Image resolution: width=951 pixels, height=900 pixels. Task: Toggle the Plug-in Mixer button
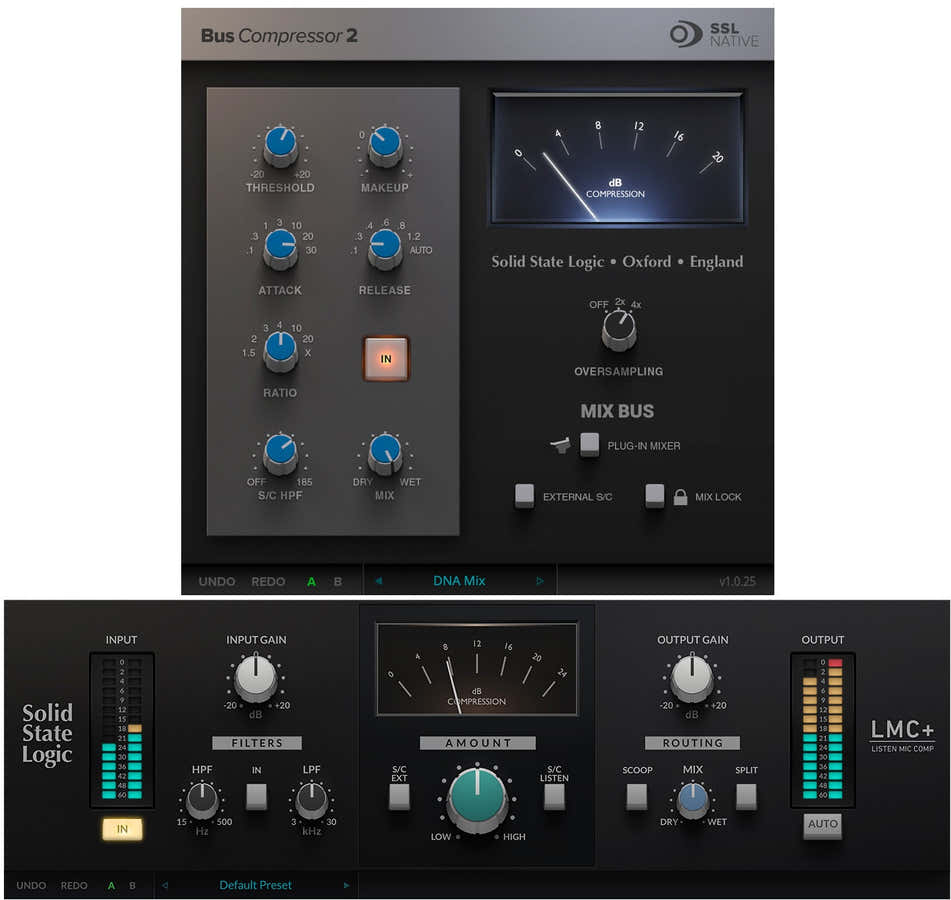click(590, 445)
